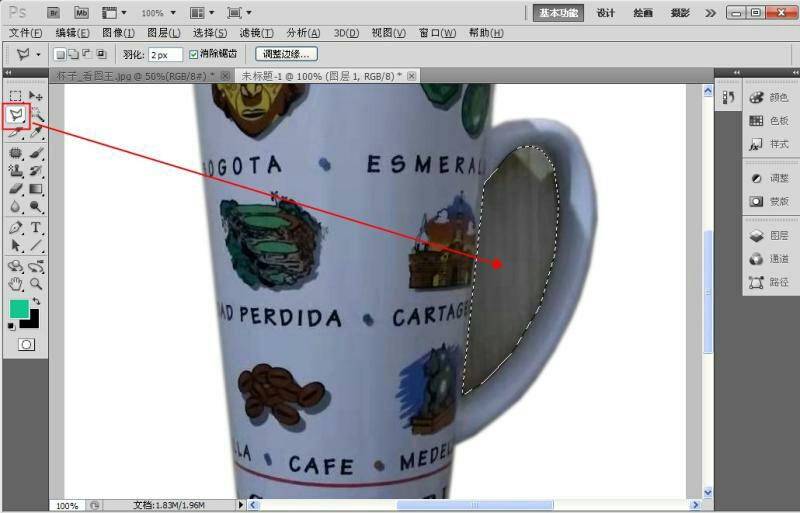Select the Clone Stamp tool
This screenshot has width=800, height=513.
(x=15, y=170)
